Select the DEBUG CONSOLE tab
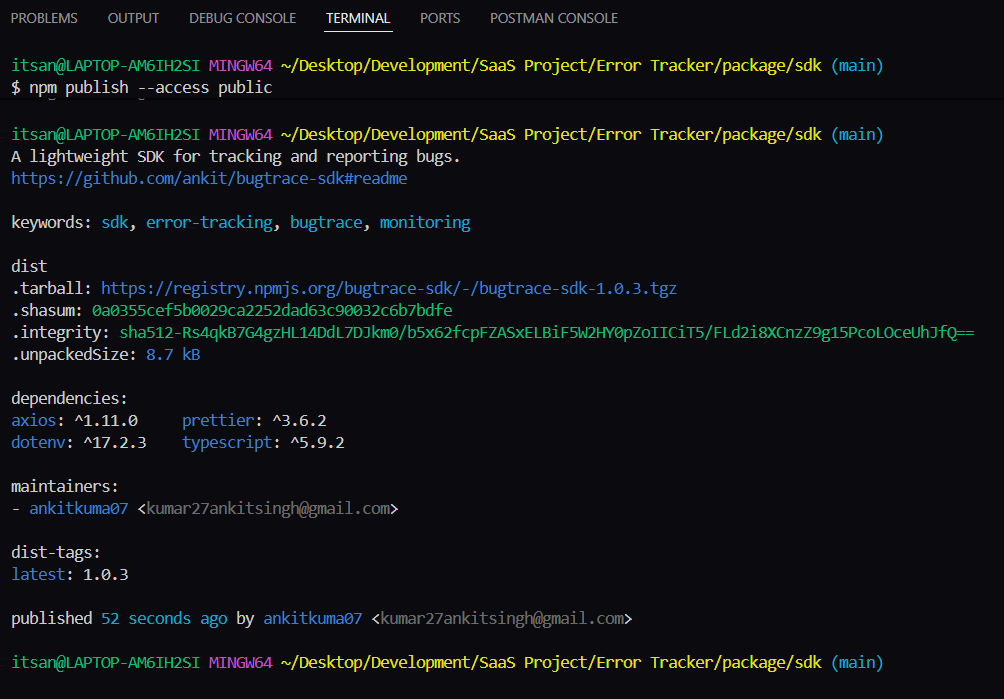Screen dimensions: 1004x699 [243, 18]
